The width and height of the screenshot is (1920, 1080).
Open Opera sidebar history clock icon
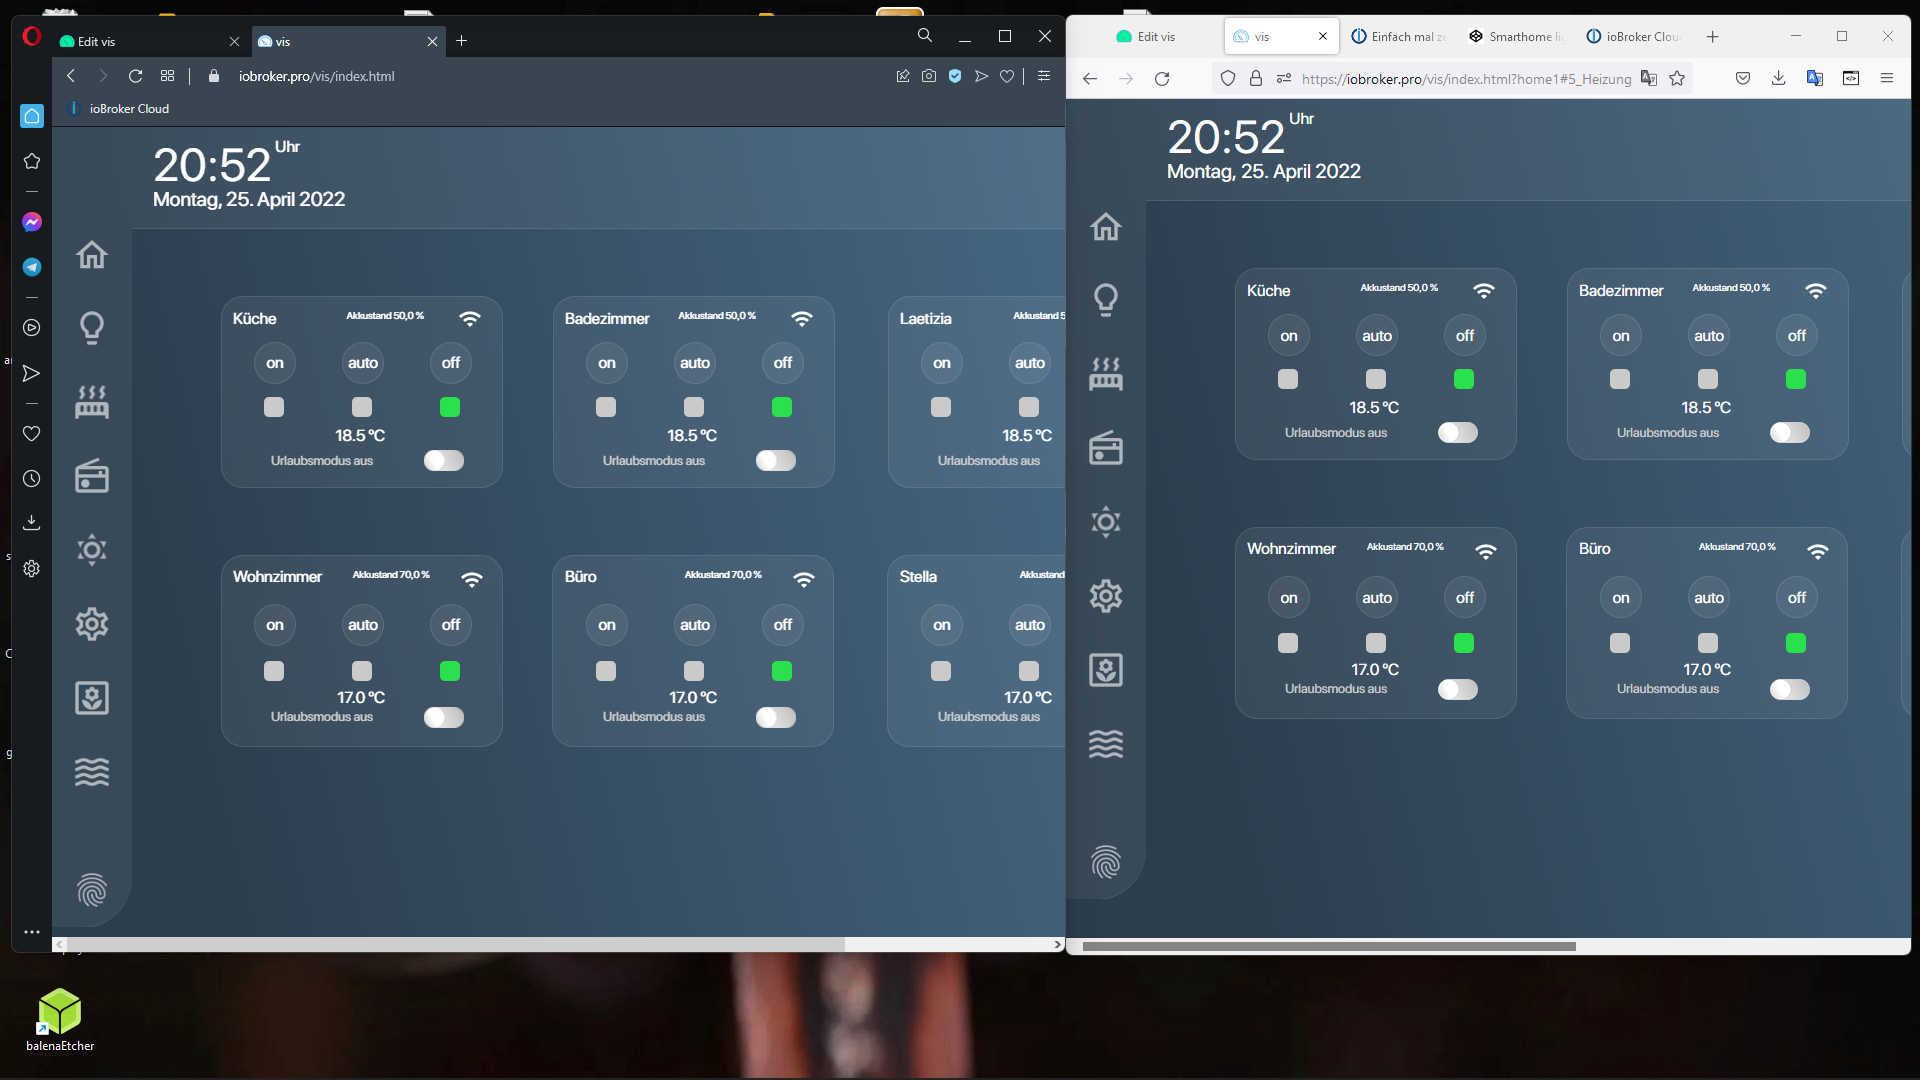pos(32,479)
